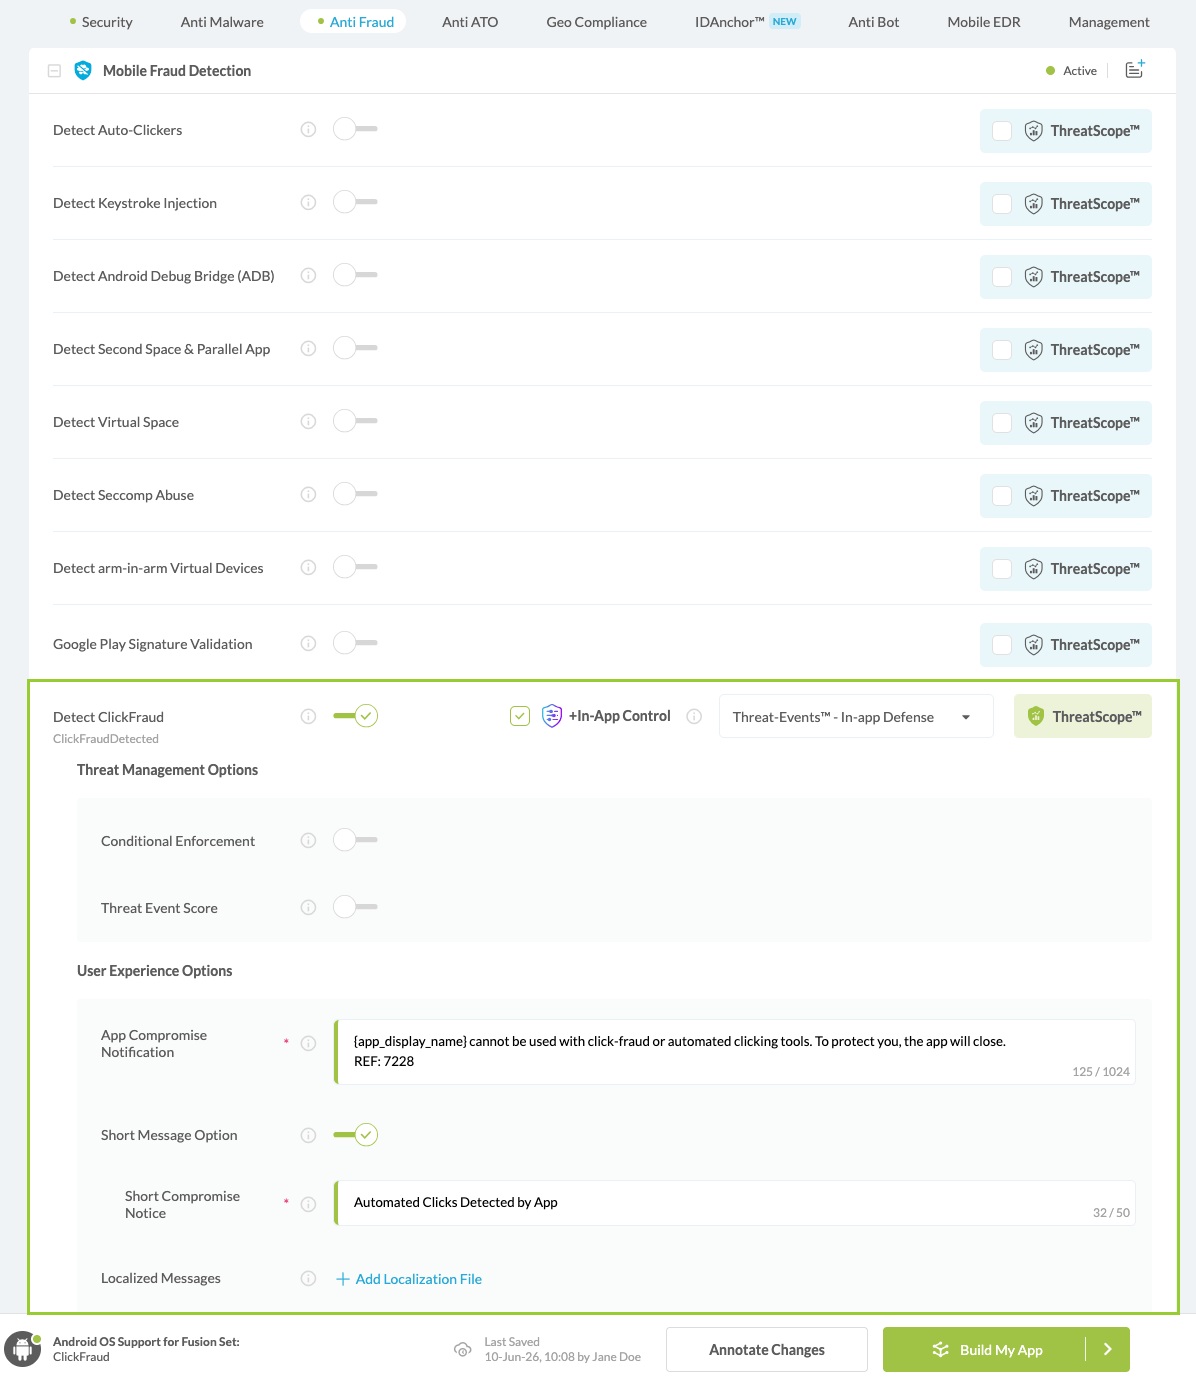Viewport: 1196px width, 1382px height.
Task: Show info for Detect arm-in-arm Virtual Devices
Action: tap(308, 567)
